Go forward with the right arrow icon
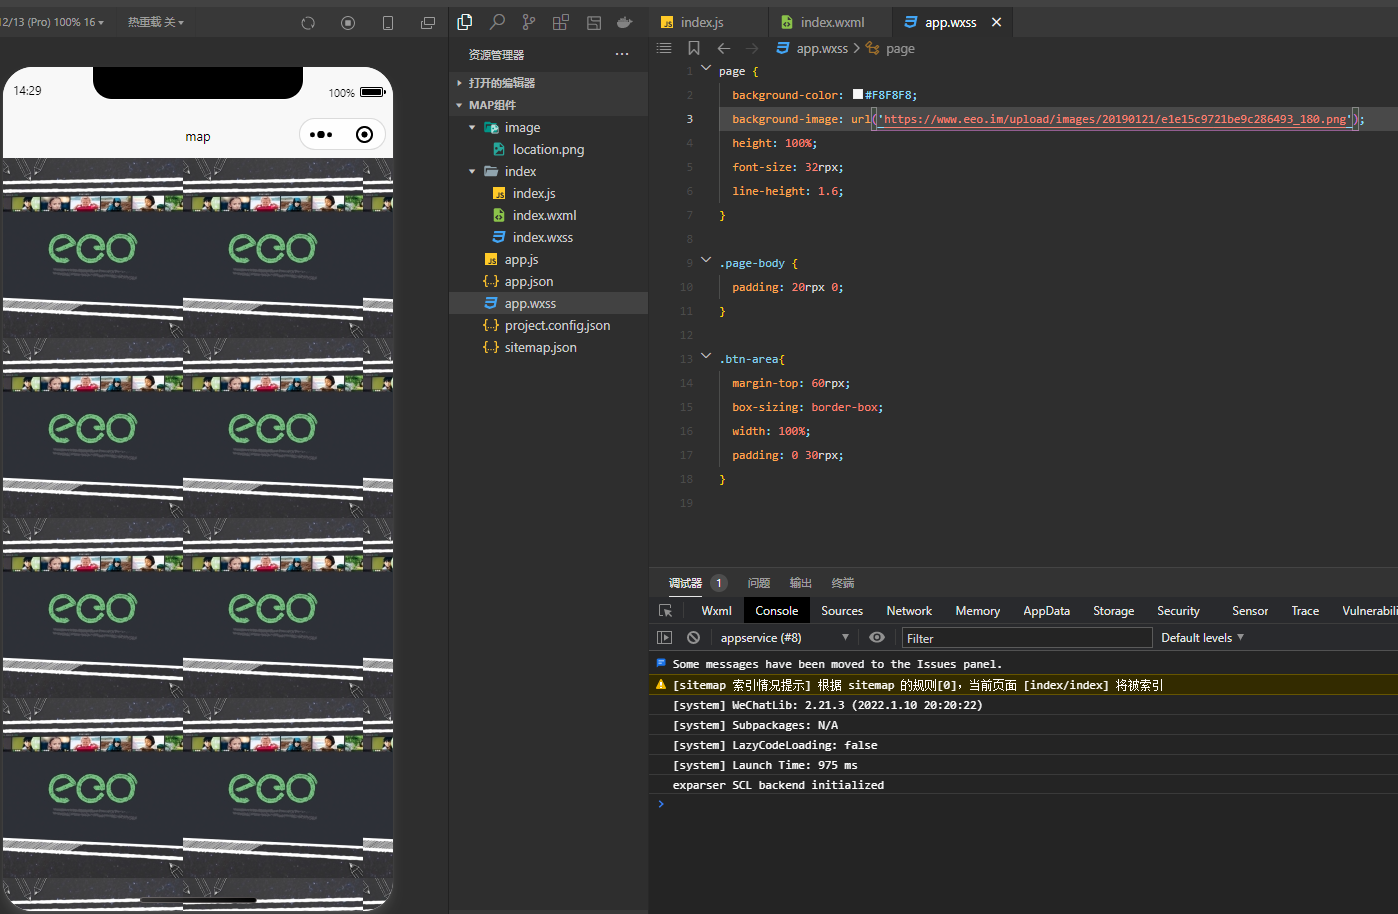Viewport: 1398px width, 914px height. [x=752, y=48]
